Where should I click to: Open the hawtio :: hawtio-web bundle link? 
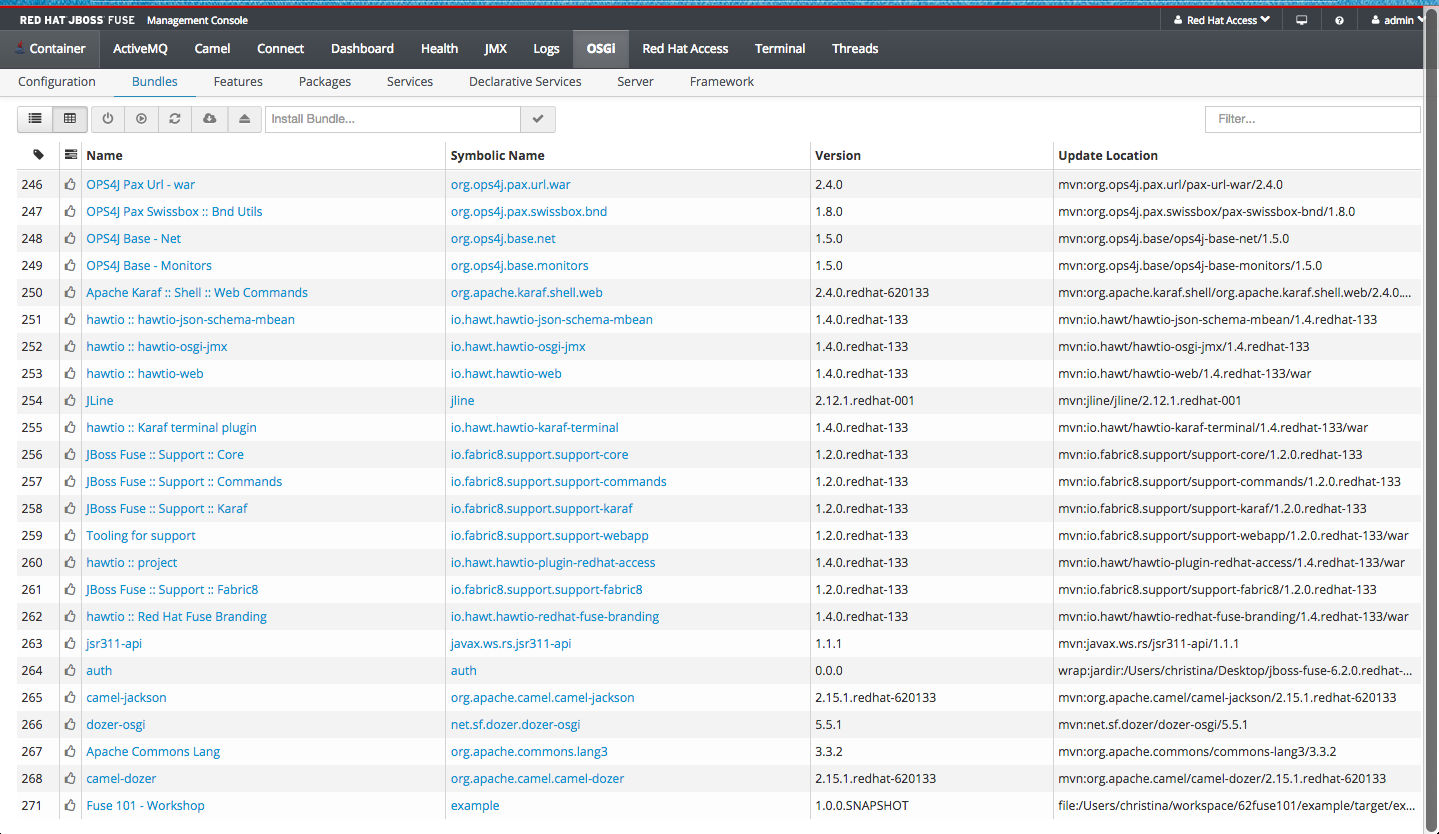(145, 374)
